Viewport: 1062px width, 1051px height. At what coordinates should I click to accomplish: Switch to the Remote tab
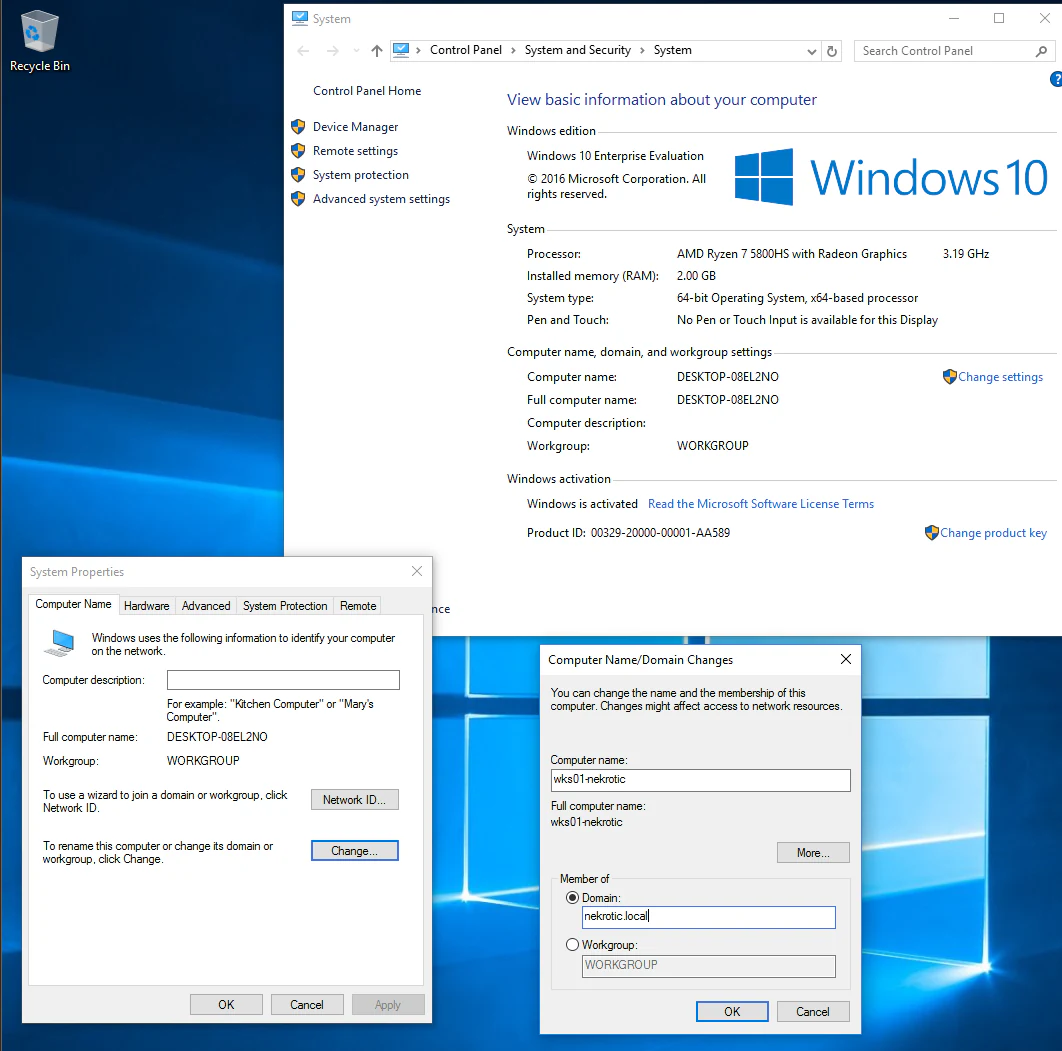(x=358, y=605)
